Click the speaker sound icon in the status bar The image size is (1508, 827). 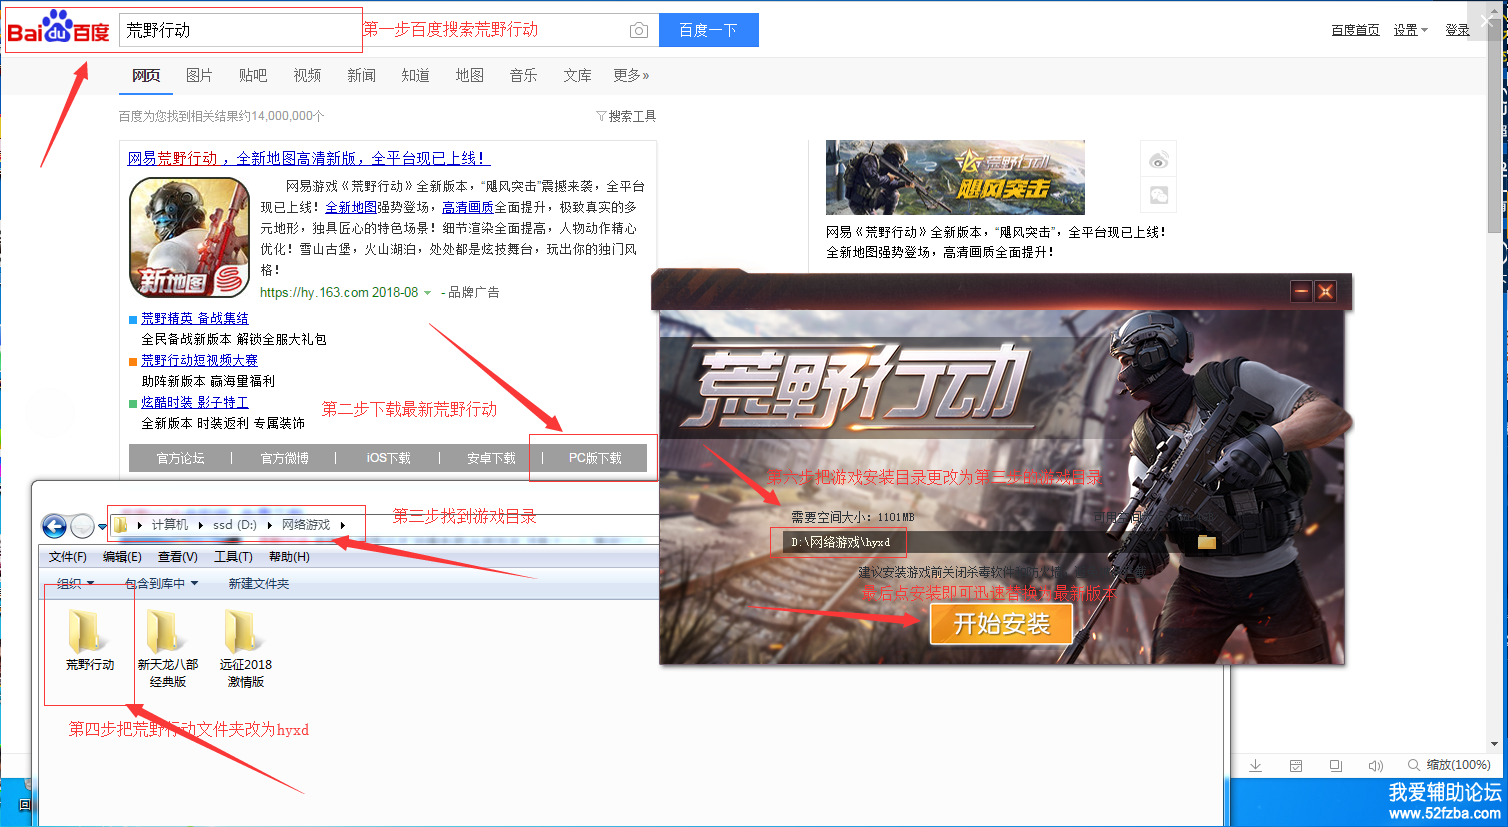(x=1375, y=766)
